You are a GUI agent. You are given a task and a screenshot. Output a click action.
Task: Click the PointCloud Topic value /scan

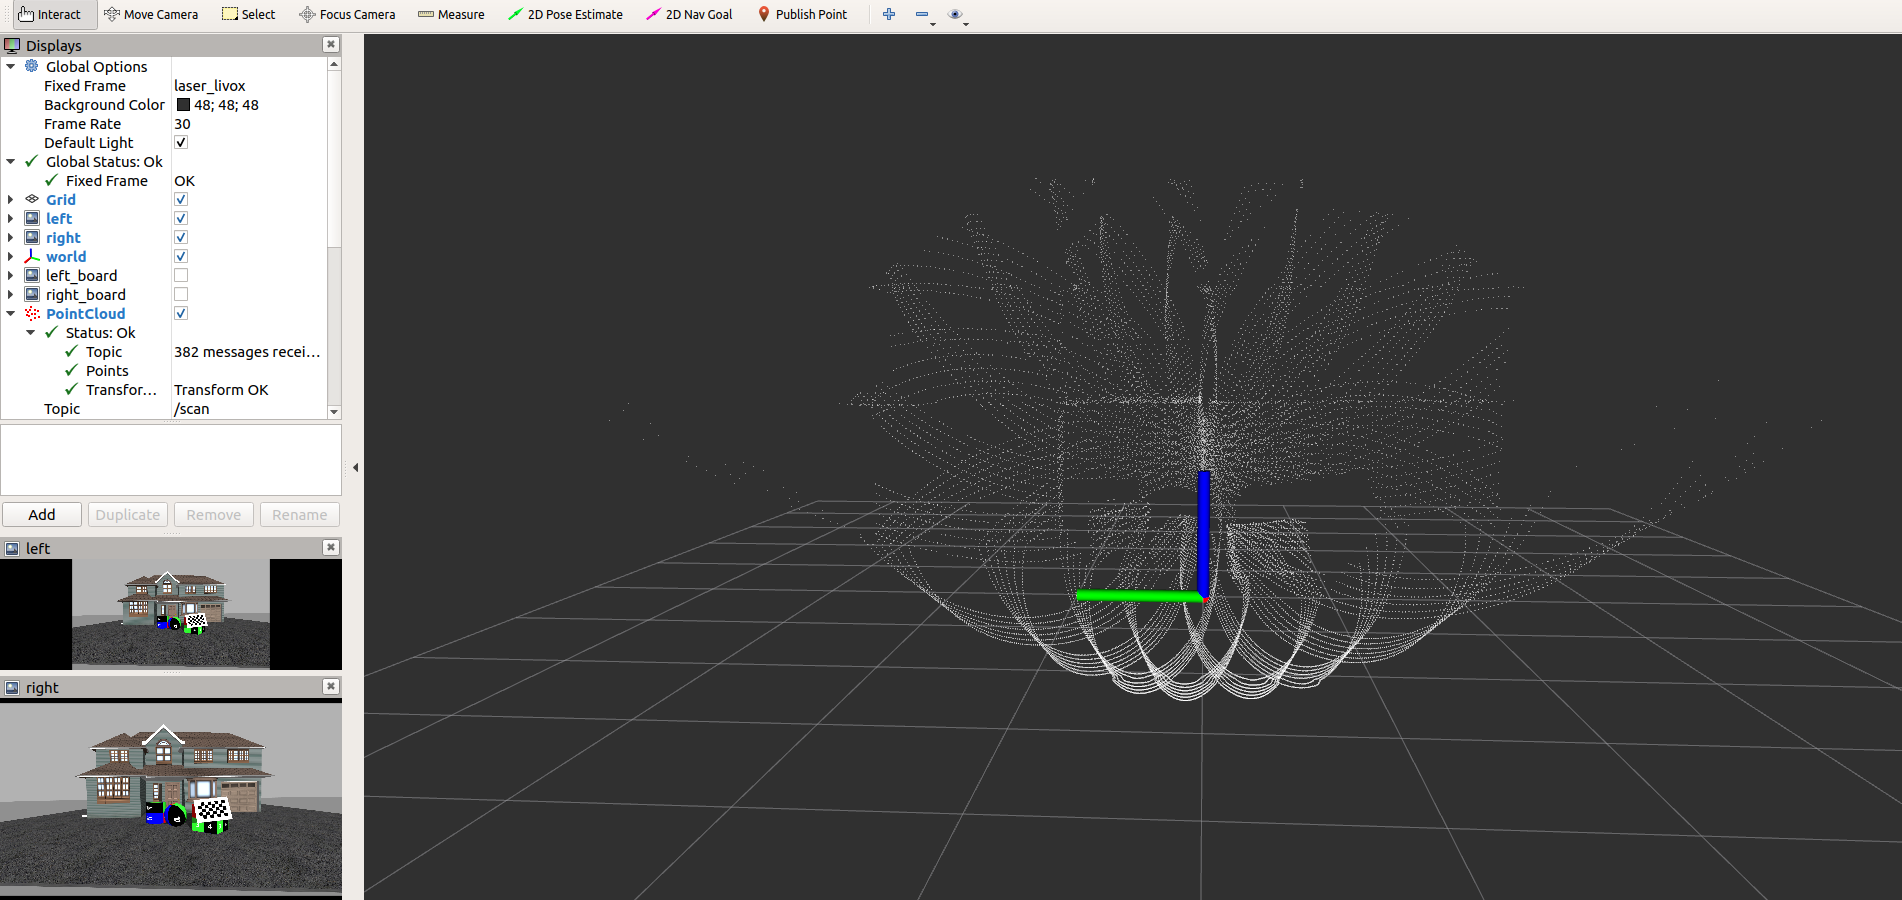192,408
